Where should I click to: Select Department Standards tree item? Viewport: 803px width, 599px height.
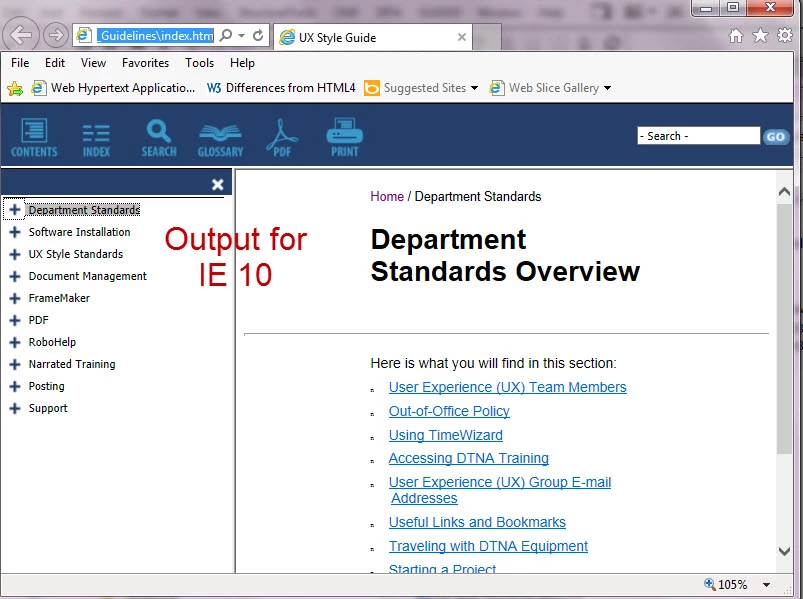(x=84, y=210)
